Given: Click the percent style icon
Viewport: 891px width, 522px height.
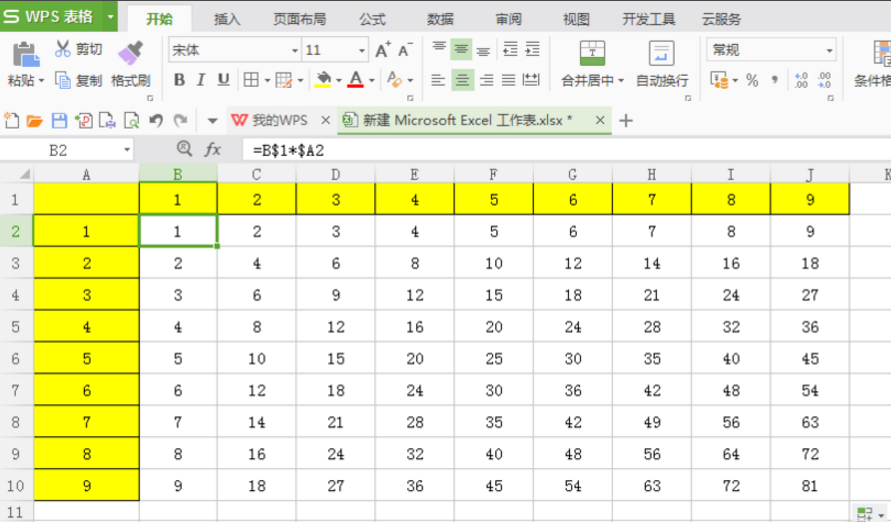Looking at the screenshot, I should (751, 80).
